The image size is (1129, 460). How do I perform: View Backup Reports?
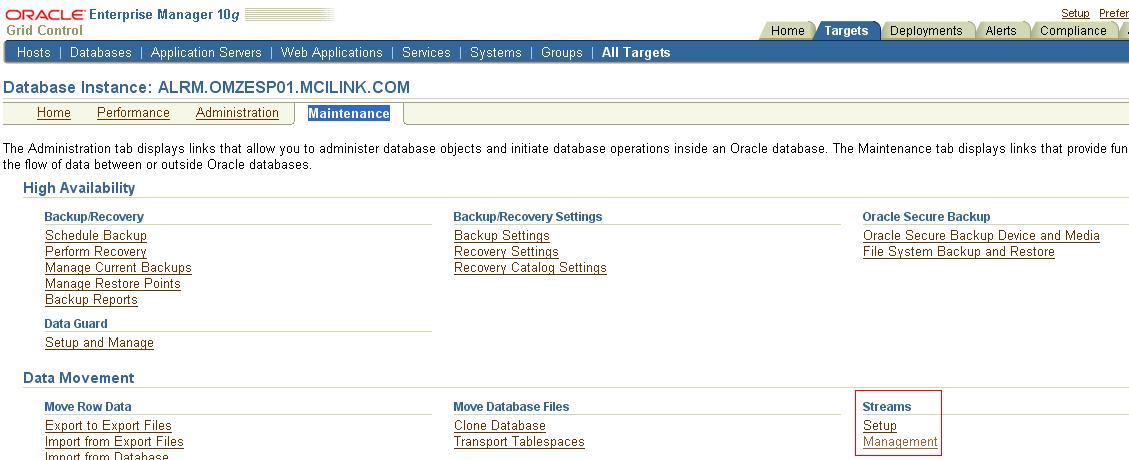coord(91,299)
